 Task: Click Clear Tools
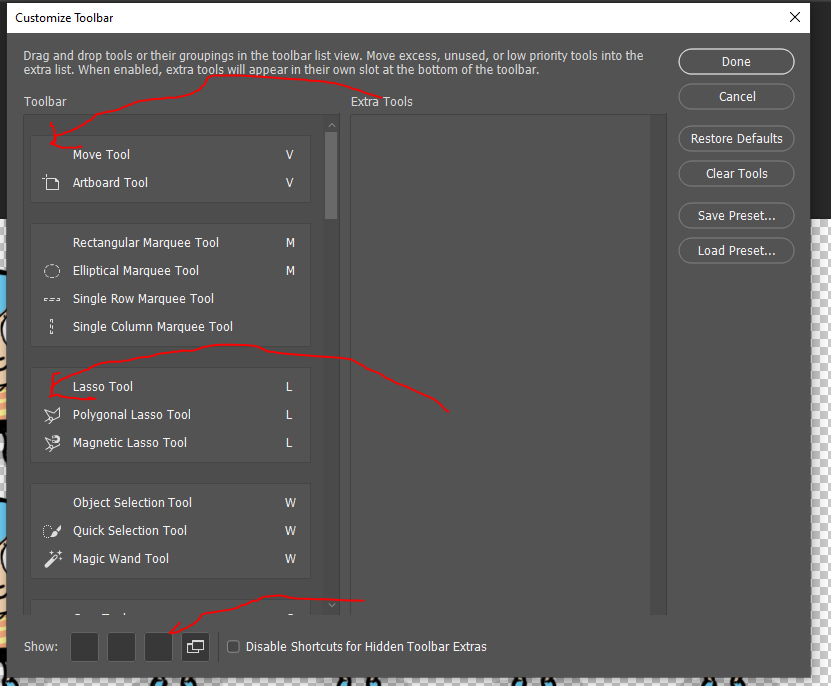click(x=736, y=173)
